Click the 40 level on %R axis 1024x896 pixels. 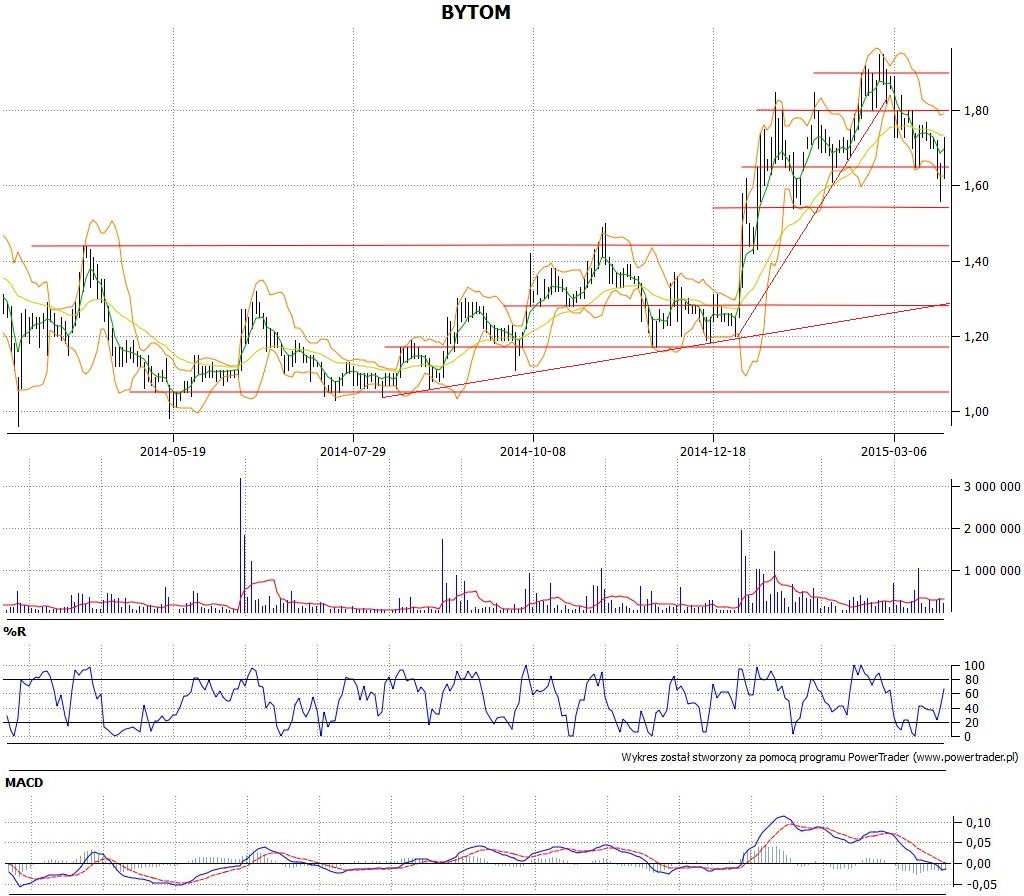[x=972, y=709]
